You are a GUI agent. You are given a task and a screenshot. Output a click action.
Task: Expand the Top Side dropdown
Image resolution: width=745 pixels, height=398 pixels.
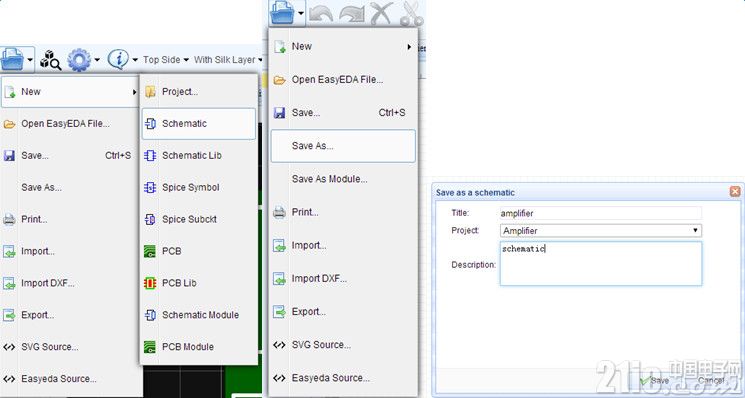(x=166, y=60)
